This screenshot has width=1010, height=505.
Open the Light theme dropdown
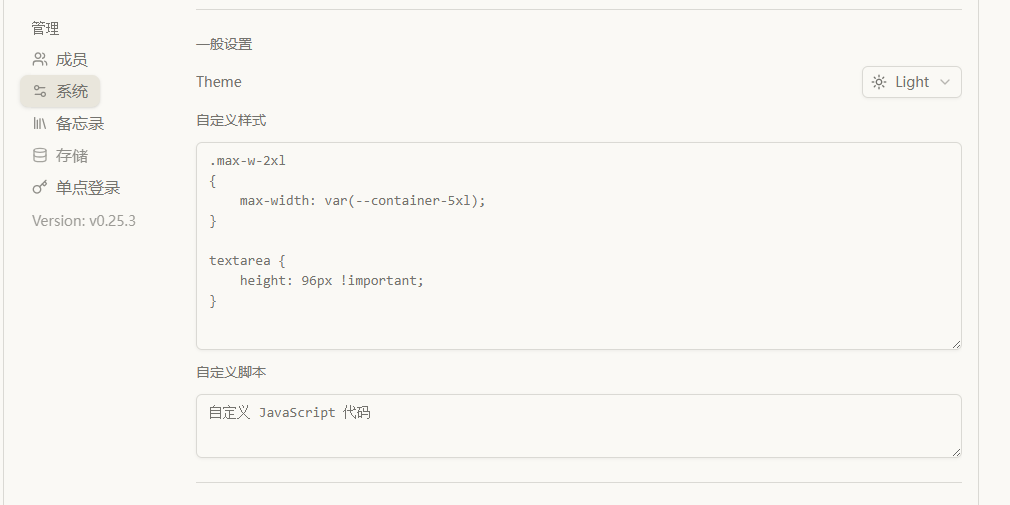pyautogui.click(x=911, y=82)
